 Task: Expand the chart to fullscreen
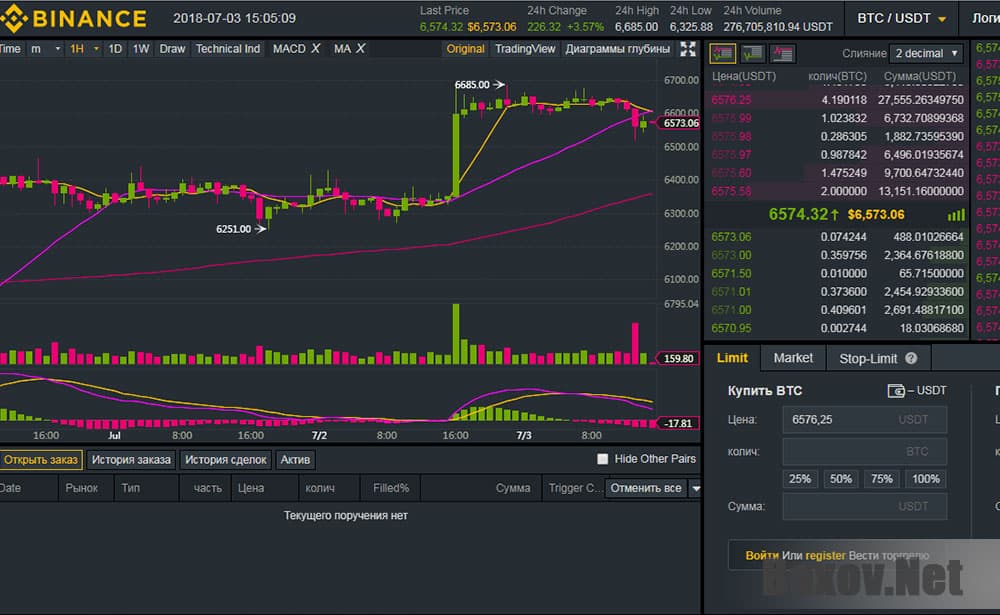tap(688, 48)
